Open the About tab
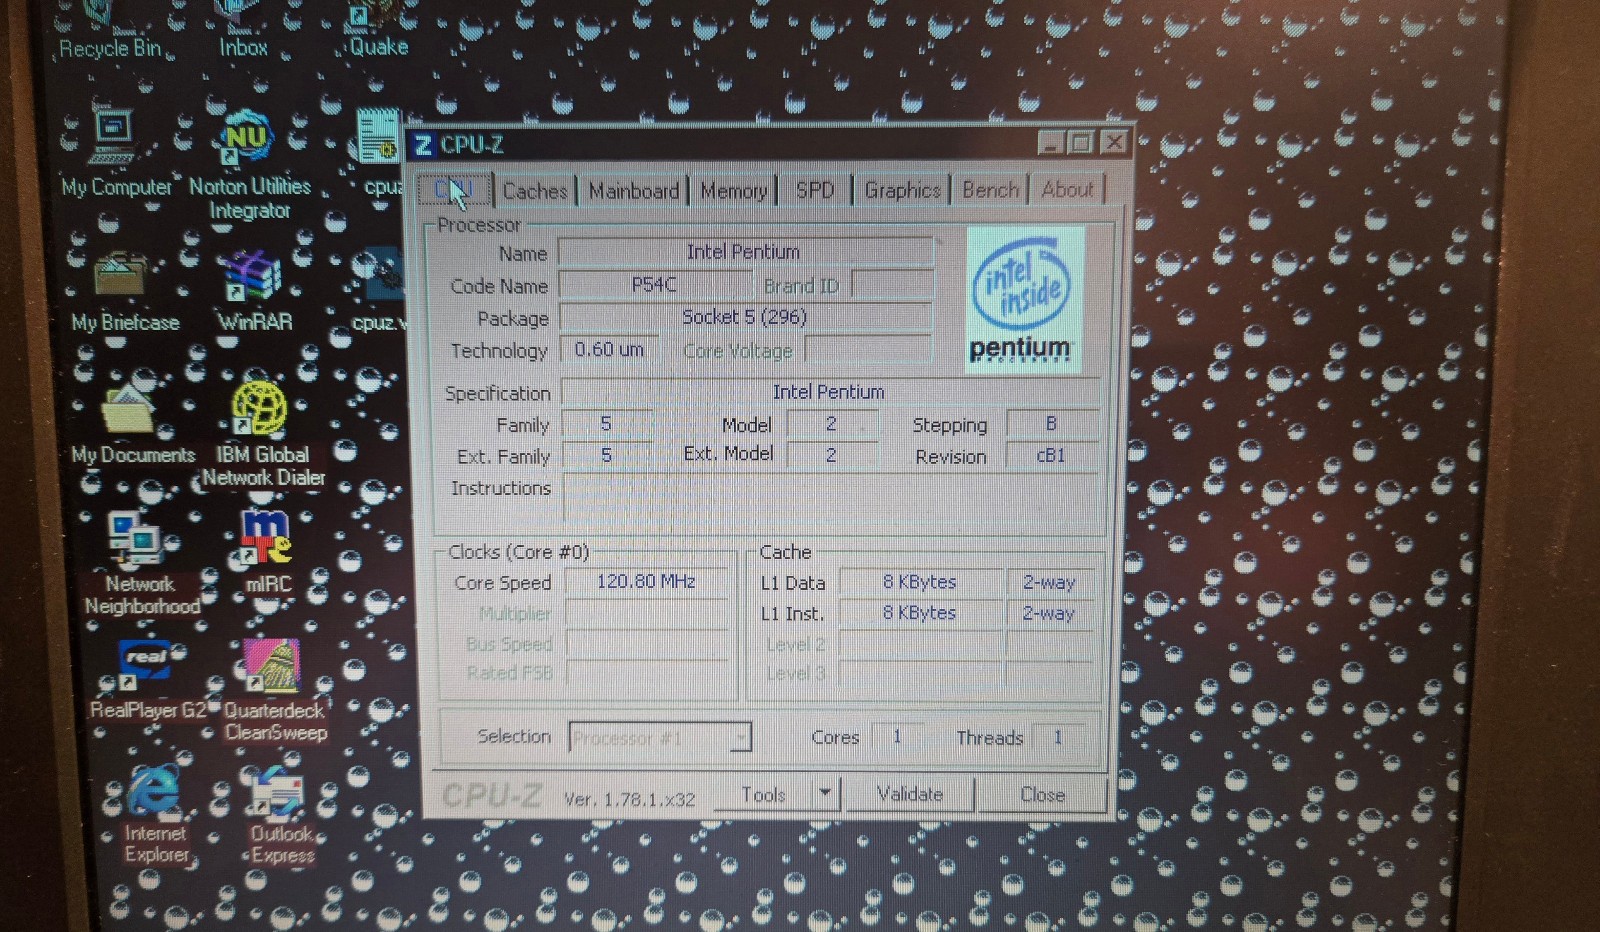The height and width of the screenshot is (932, 1600). pyautogui.click(x=1067, y=189)
